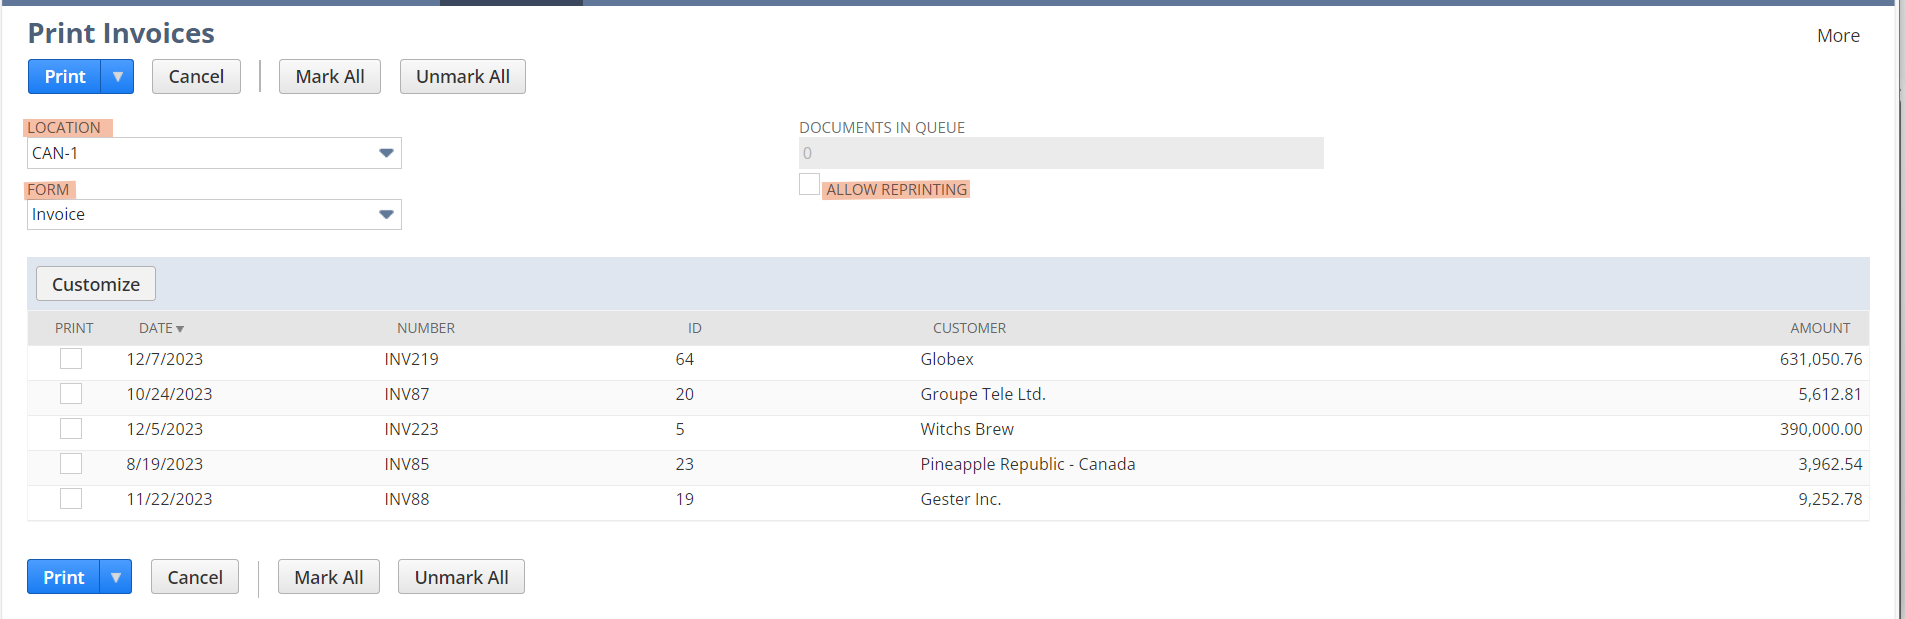This screenshot has height=619, width=1905.
Task: Expand the Location dropdown showing CAN-1
Action: coord(386,153)
